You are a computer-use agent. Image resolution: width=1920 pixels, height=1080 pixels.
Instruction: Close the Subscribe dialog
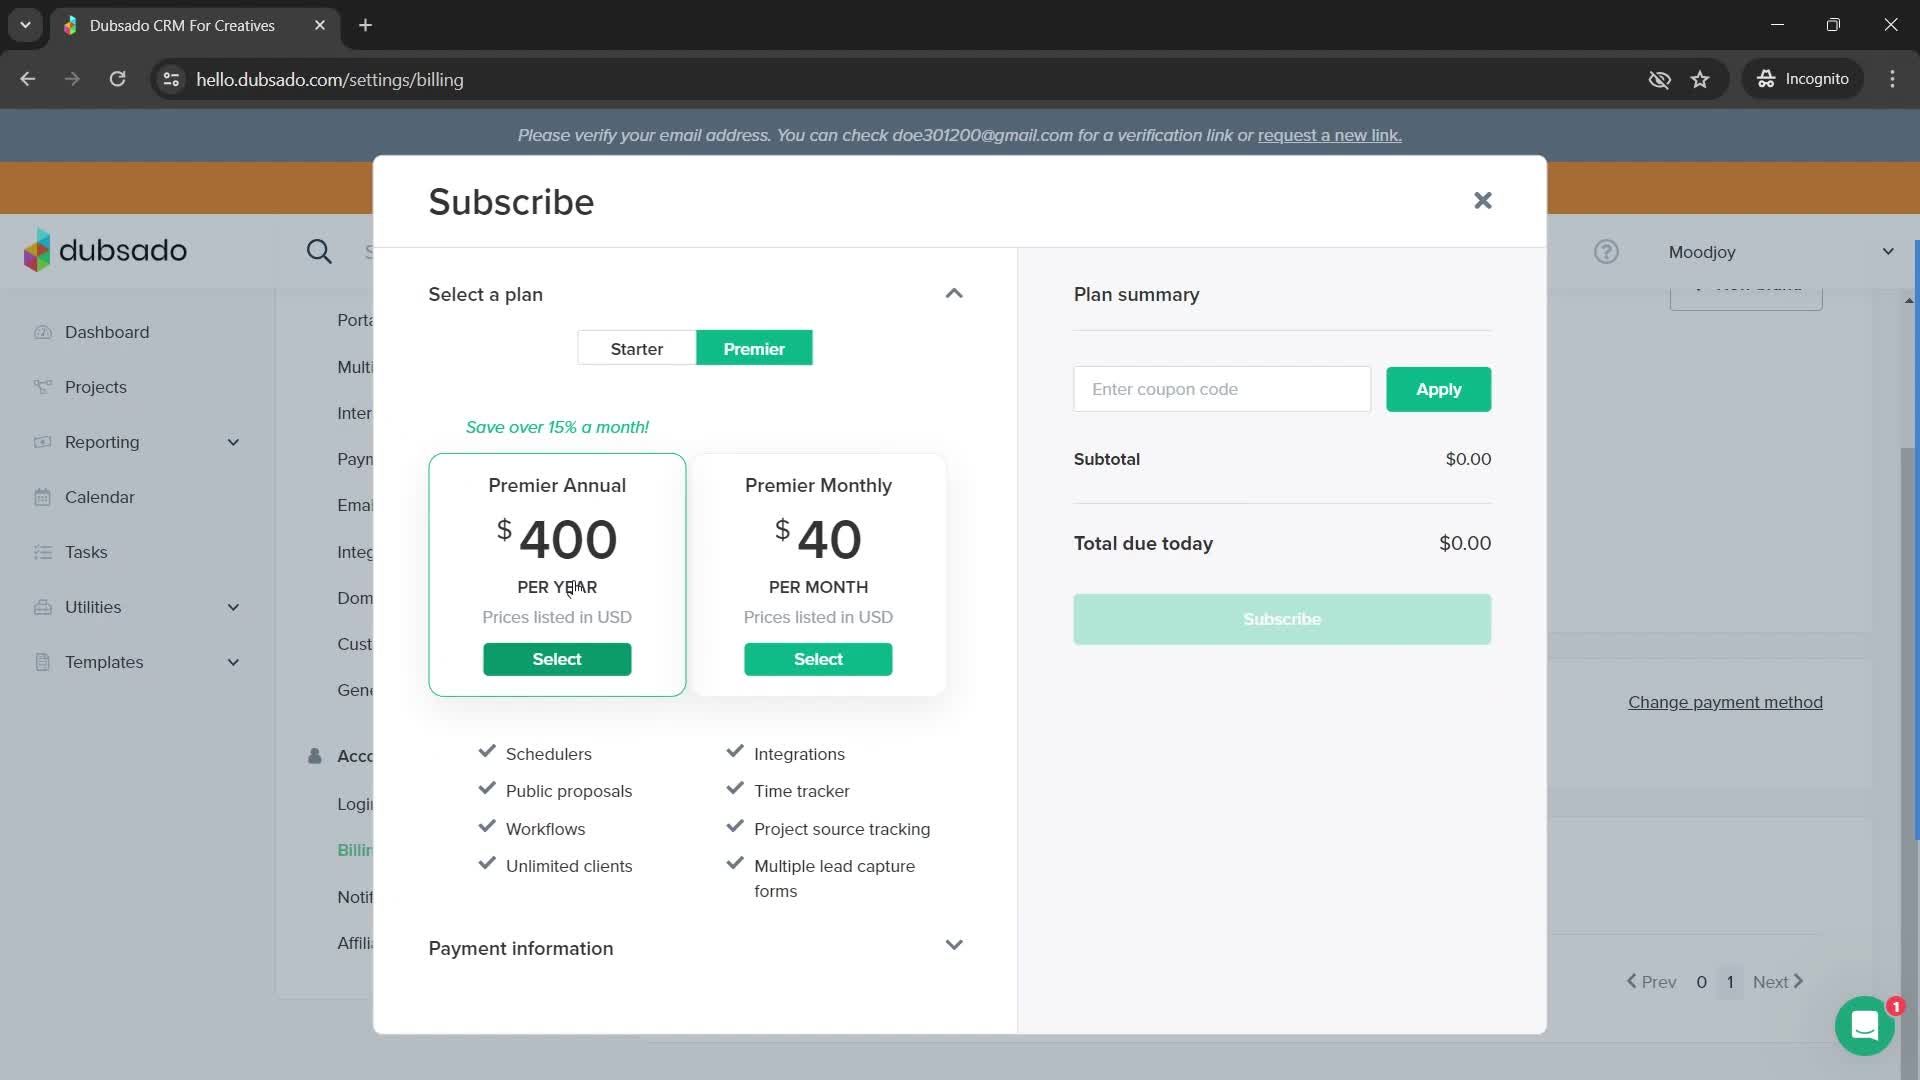1482,201
